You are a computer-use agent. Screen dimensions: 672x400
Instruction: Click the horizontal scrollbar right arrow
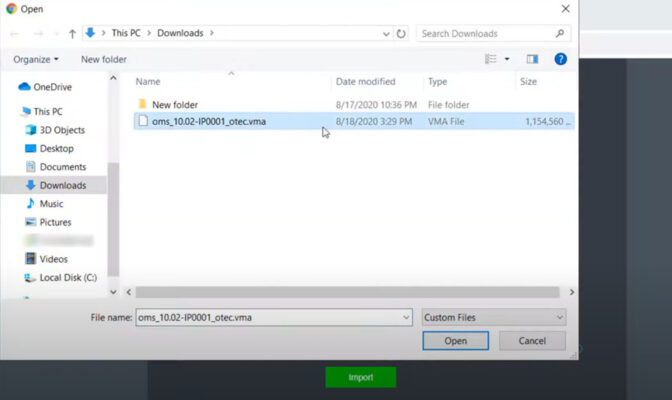pyautogui.click(x=571, y=292)
